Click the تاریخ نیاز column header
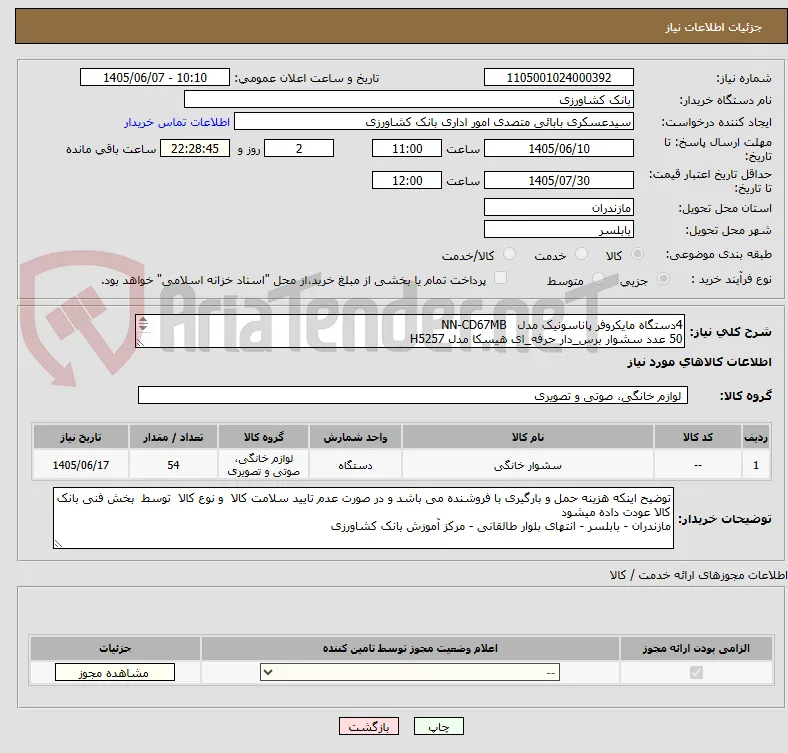The image size is (788, 753). 81,437
